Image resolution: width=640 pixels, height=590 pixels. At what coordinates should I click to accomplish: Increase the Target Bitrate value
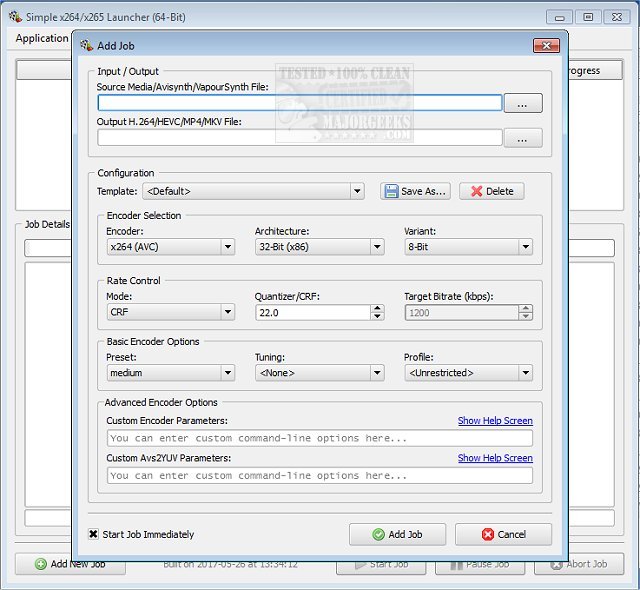(x=526, y=308)
